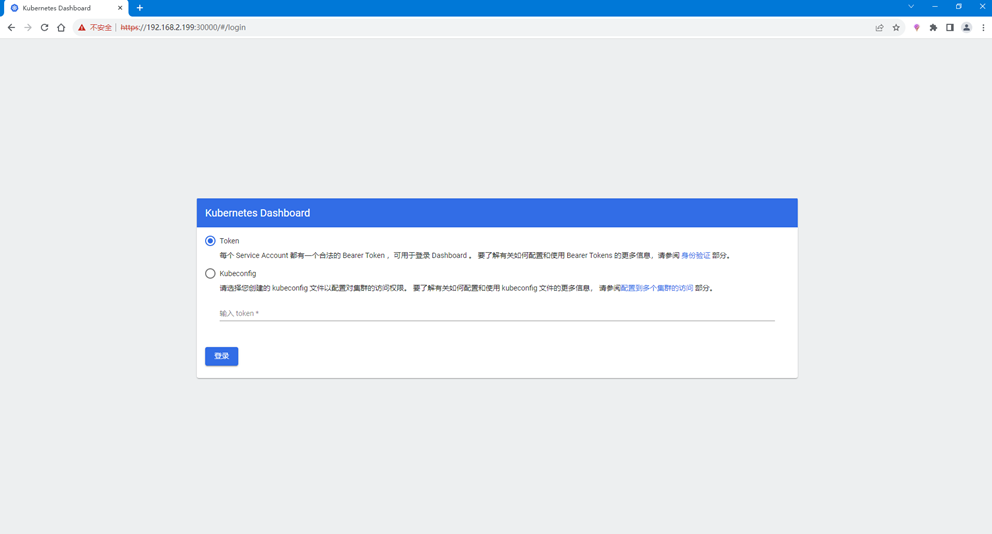Screen dimensions: 992x534
Task: Click the 登录 sign-in button
Action: coord(221,356)
